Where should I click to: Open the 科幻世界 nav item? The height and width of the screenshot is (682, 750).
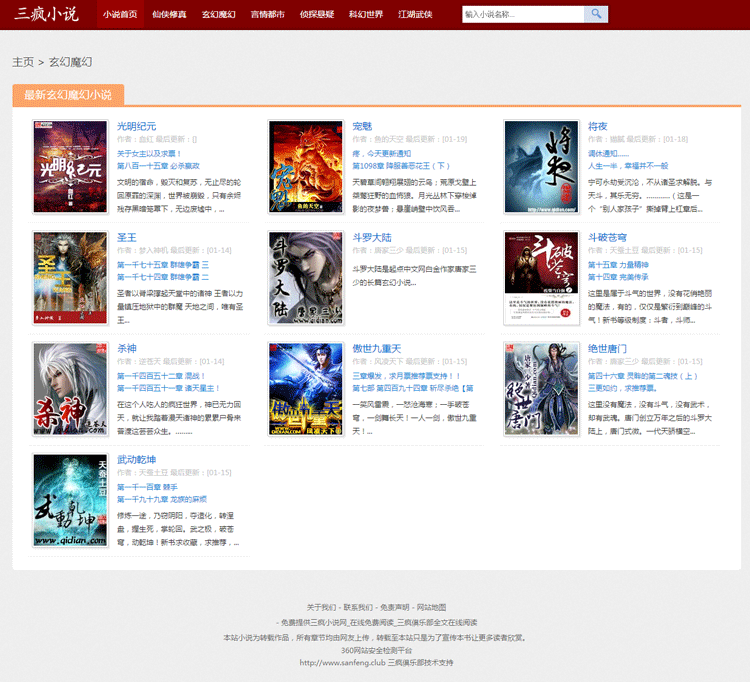(366, 14)
